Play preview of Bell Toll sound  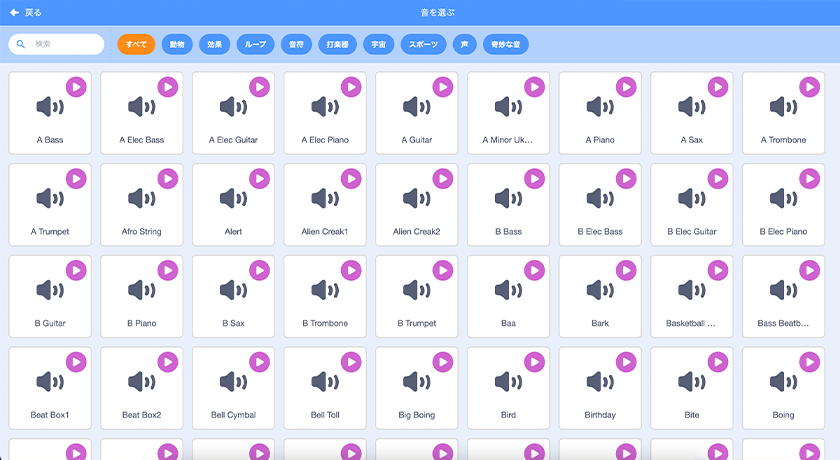pyautogui.click(x=351, y=362)
